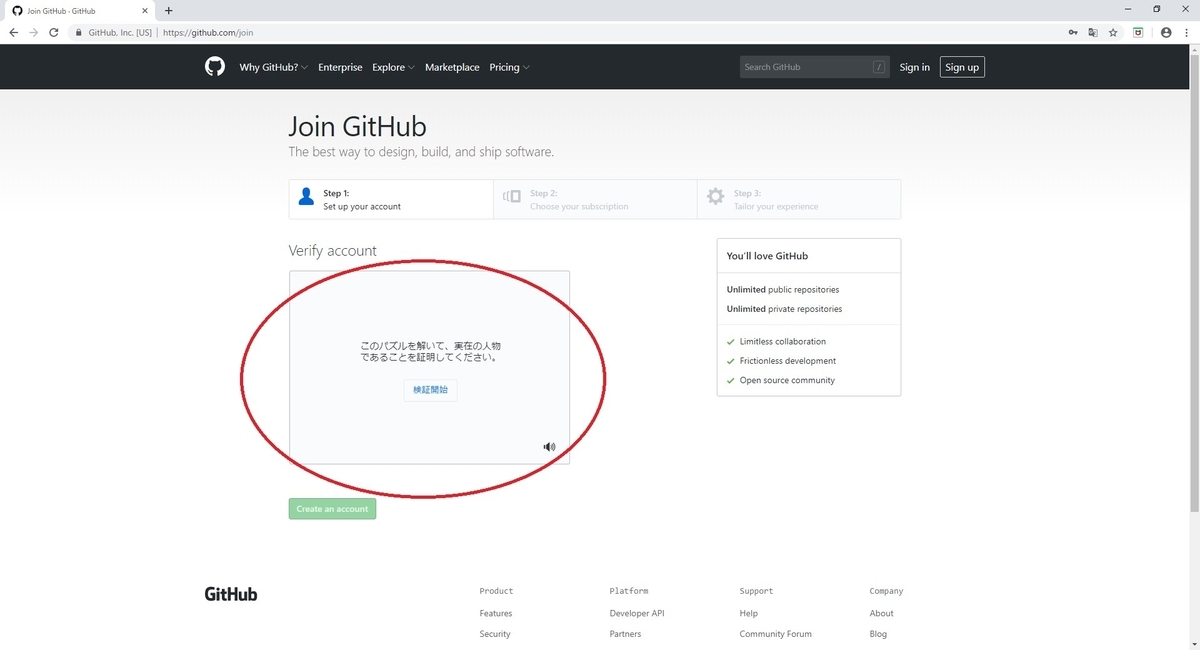The width and height of the screenshot is (1200, 650).
Task: Select Step 1 Set up your account
Action: [391, 199]
